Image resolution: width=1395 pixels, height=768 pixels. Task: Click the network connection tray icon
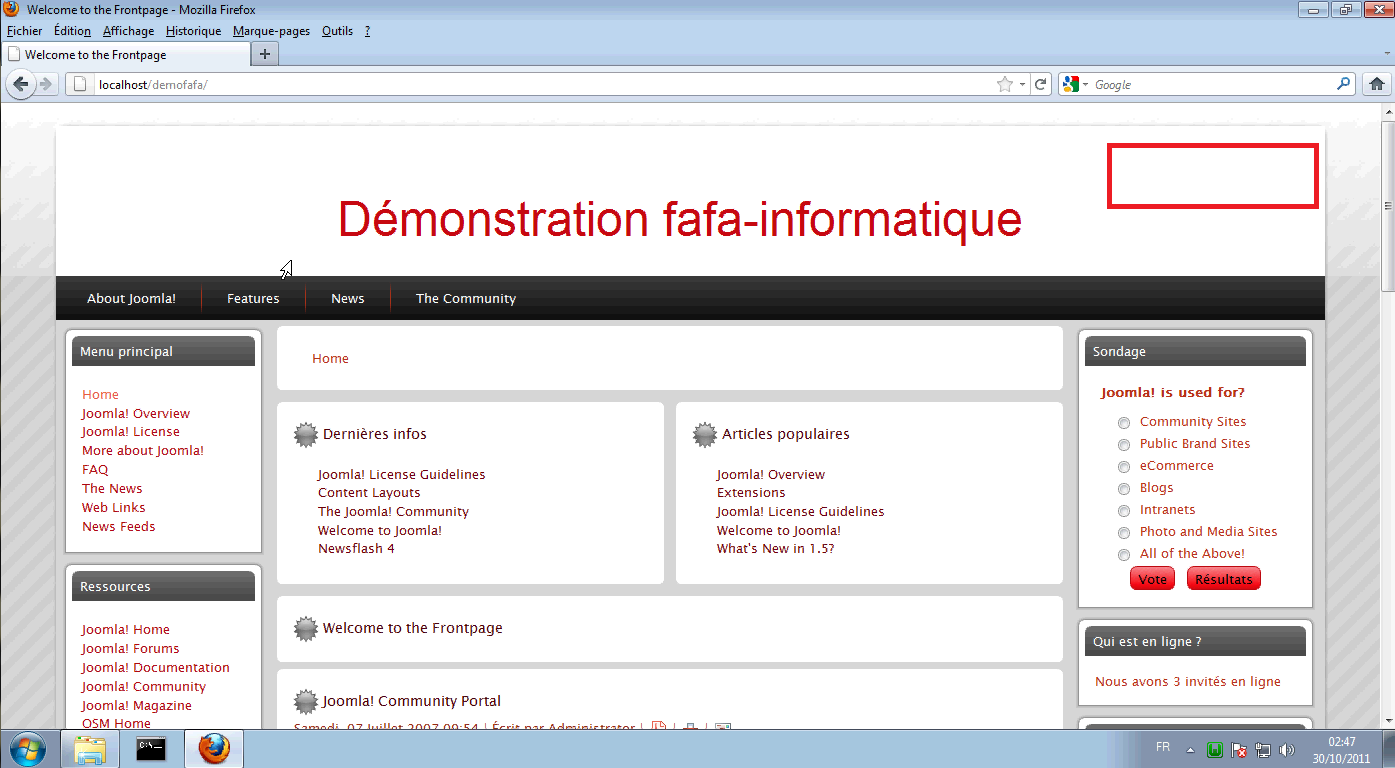point(1263,749)
